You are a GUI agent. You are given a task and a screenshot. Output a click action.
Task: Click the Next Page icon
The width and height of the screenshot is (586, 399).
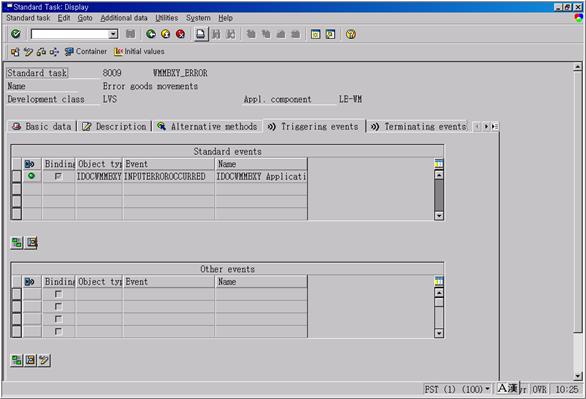click(x=281, y=34)
